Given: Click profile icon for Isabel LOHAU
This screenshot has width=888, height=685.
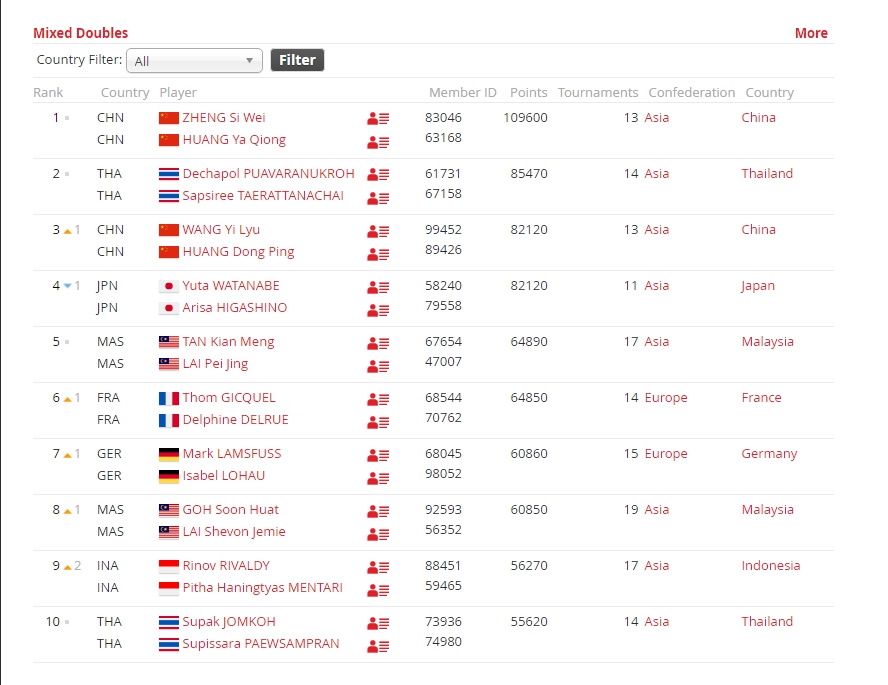Looking at the screenshot, I should (377, 477).
